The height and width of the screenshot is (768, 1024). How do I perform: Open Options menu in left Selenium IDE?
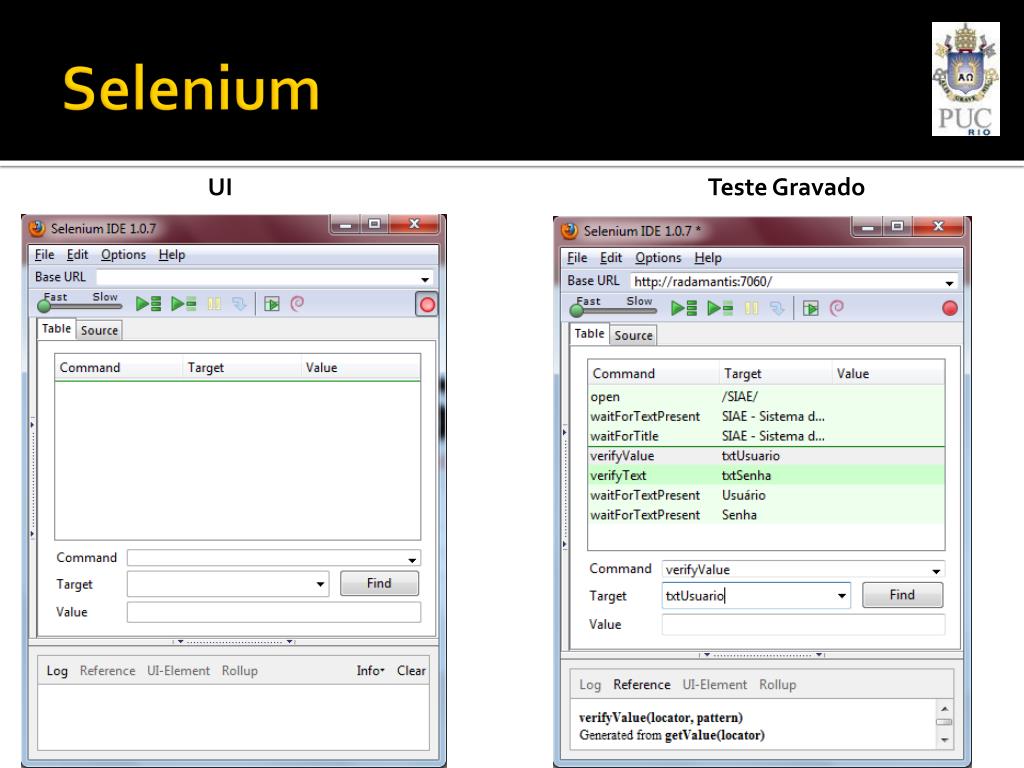click(123, 255)
